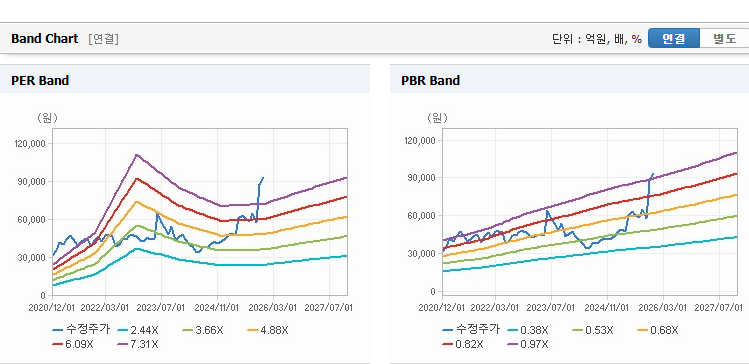Click the unit label 단위 : 억원, 배, %
The height and width of the screenshot is (364, 749).
(597, 39)
